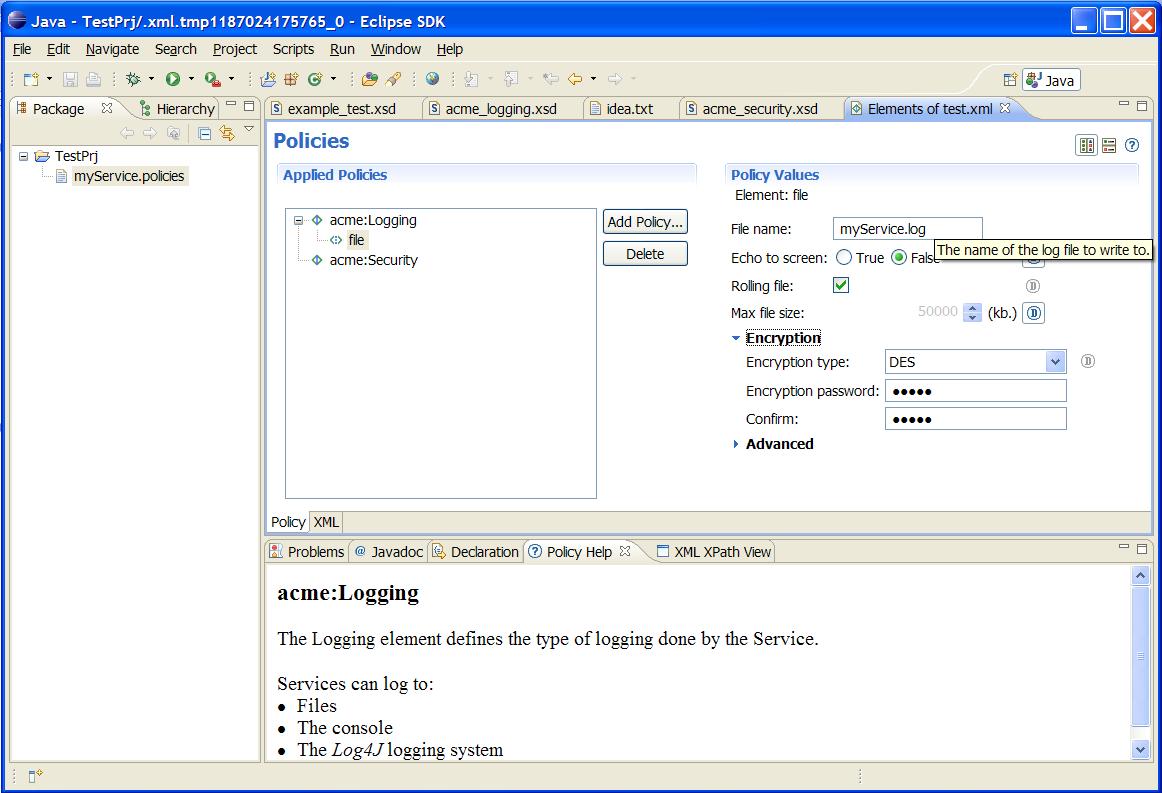The image size is (1162, 793).
Task: Open the Scripts menu
Action: pyautogui.click(x=293, y=49)
